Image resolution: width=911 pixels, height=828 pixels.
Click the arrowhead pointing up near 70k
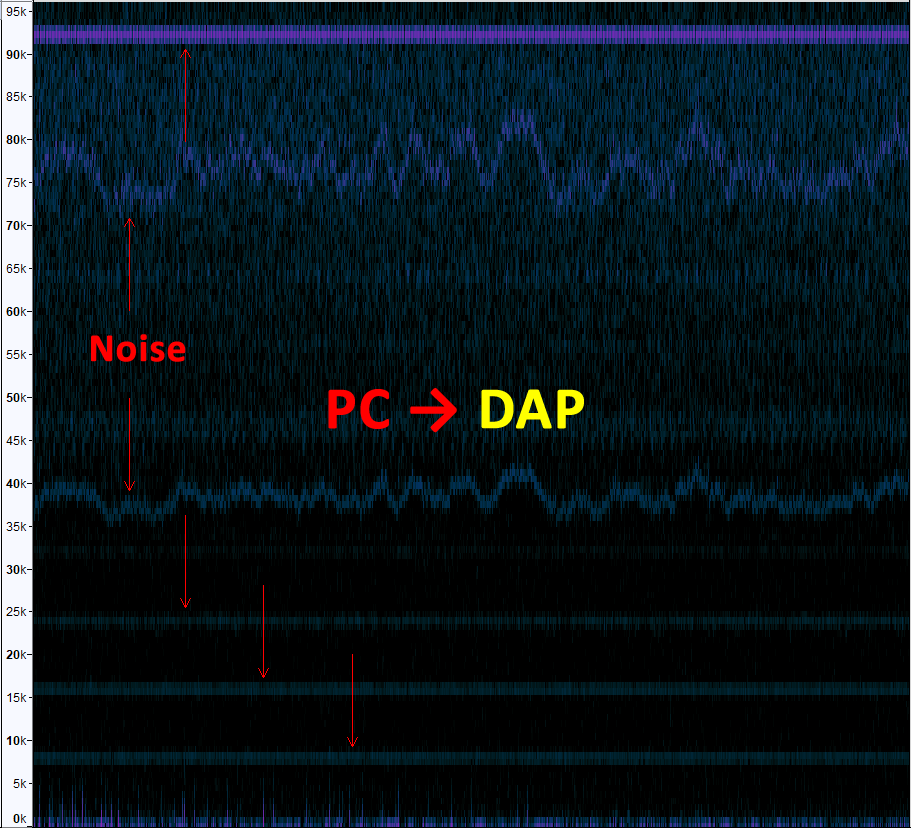[x=129, y=223]
